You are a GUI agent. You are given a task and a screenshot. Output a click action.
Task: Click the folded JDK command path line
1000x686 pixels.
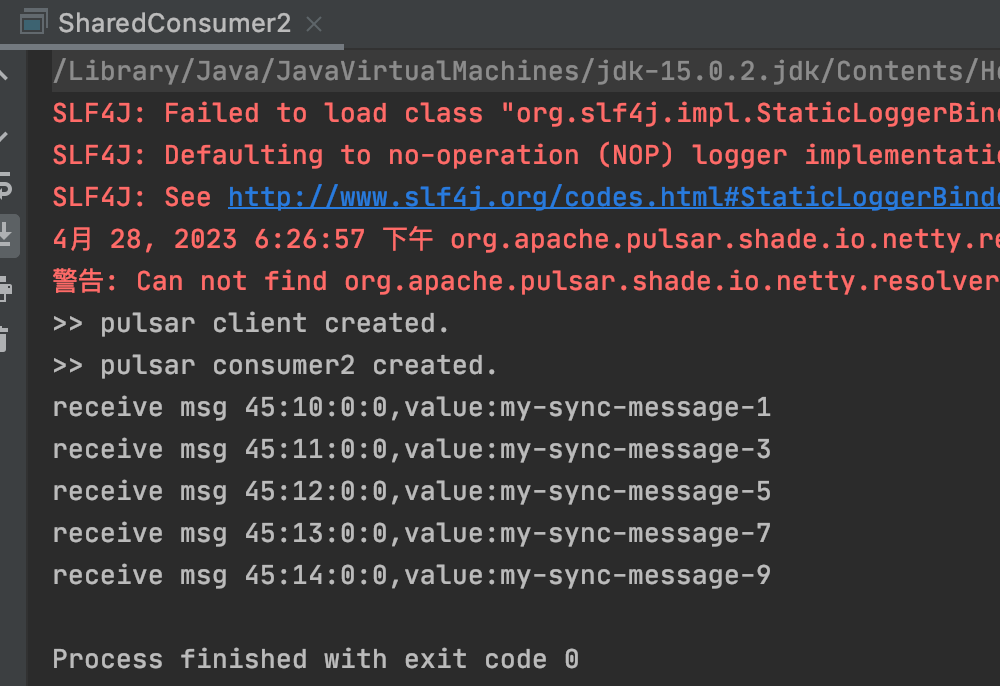pyautogui.click(x=526, y=71)
